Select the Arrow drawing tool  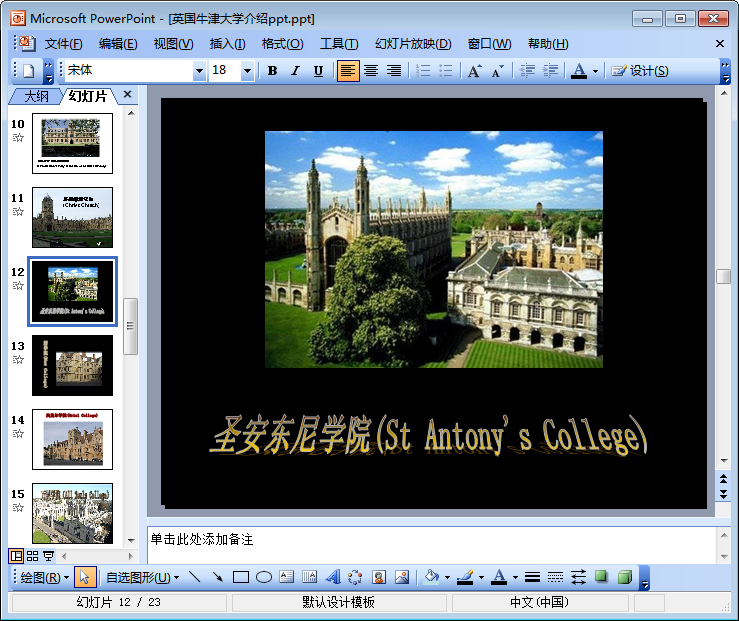(x=217, y=577)
